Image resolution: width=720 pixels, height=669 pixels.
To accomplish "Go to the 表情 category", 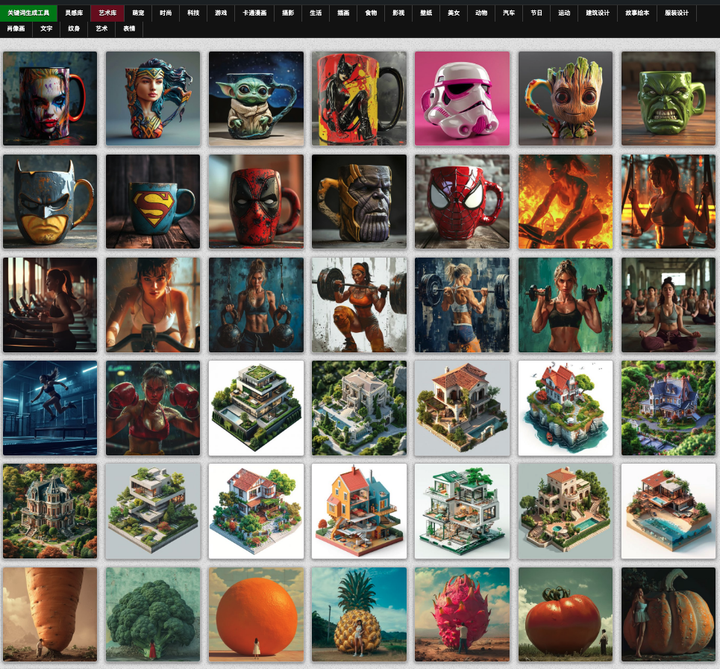I will point(129,28).
